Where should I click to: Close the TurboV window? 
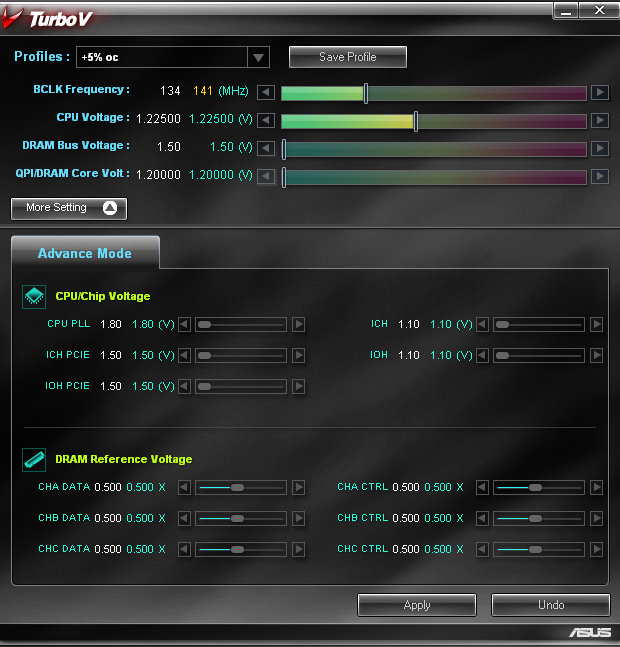[x=599, y=10]
